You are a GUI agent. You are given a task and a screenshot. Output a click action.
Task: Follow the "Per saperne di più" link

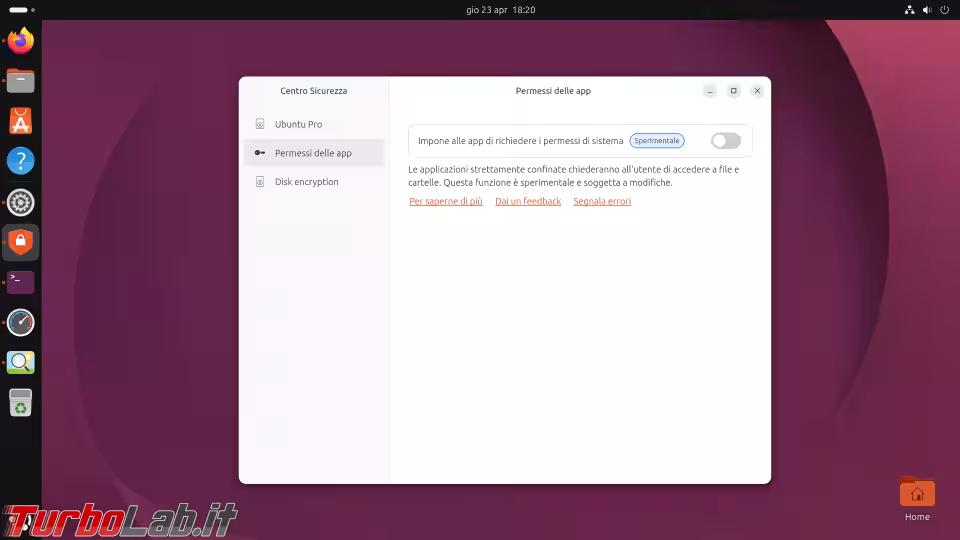pyautogui.click(x=446, y=202)
